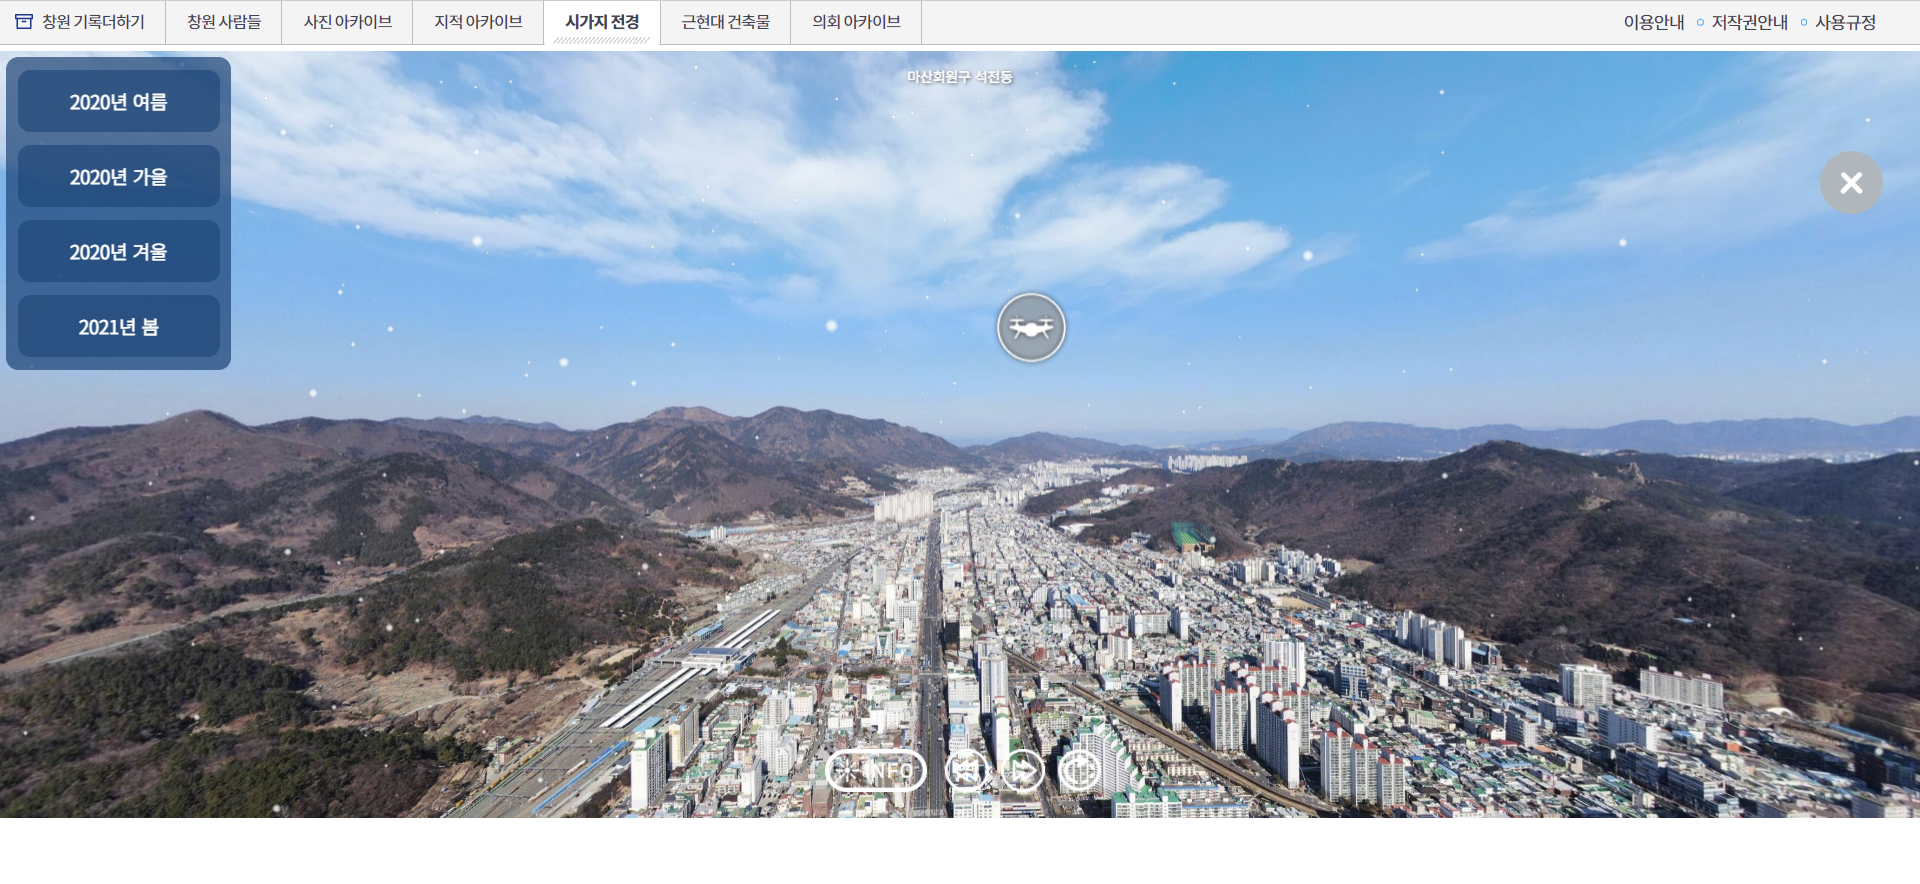Open the 이용안내 link
Image resolution: width=1920 pixels, height=884 pixels.
[x=1653, y=22]
